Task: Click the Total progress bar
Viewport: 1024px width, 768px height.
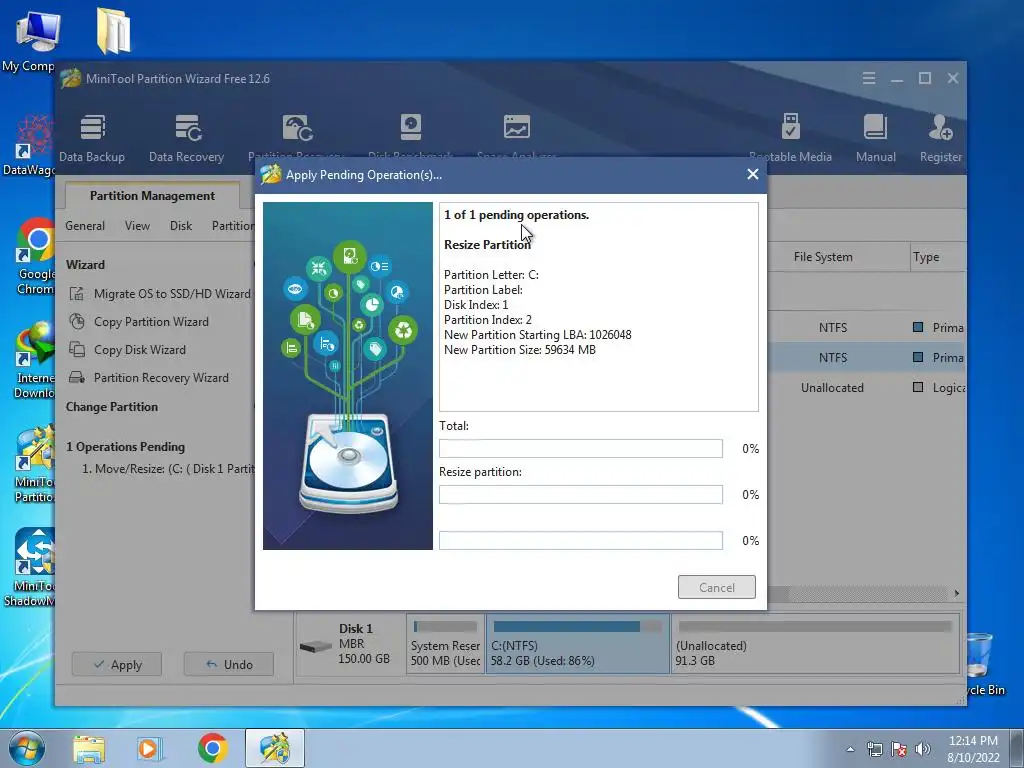Action: click(x=581, y=449)
